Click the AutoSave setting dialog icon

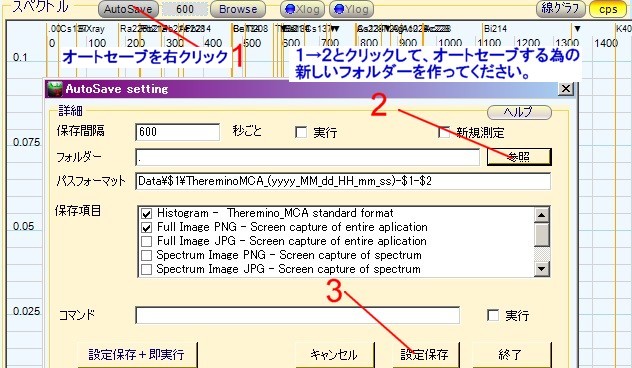pyautogui.click(x=54, y=89)
